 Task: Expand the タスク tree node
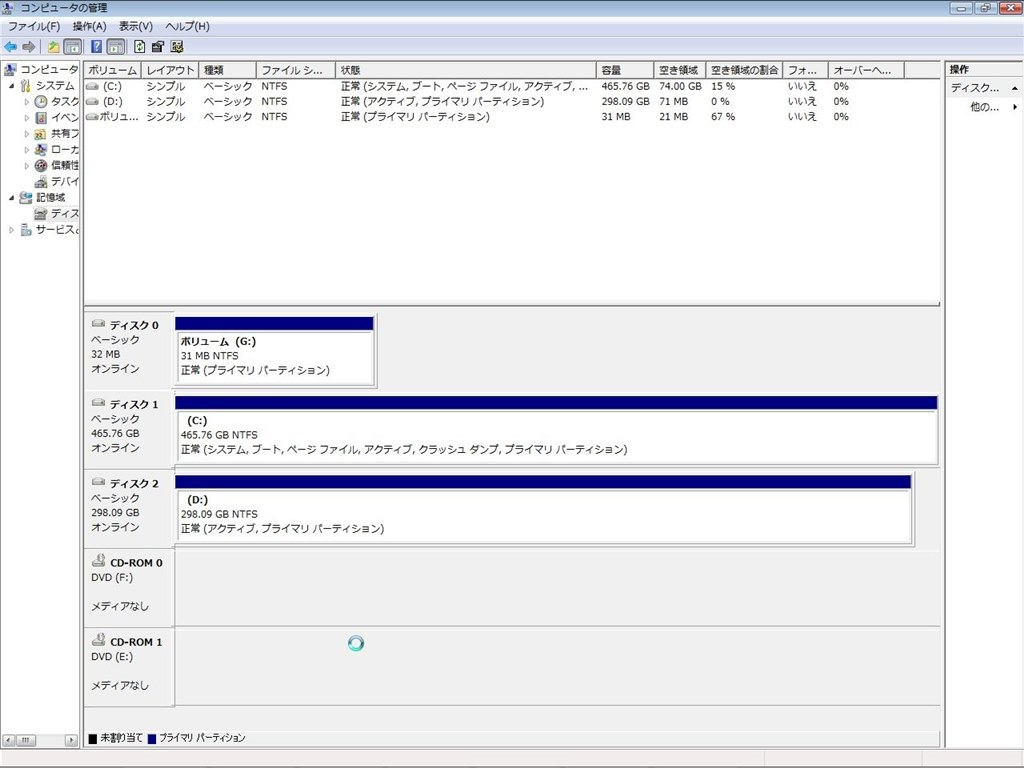[27, 102]
